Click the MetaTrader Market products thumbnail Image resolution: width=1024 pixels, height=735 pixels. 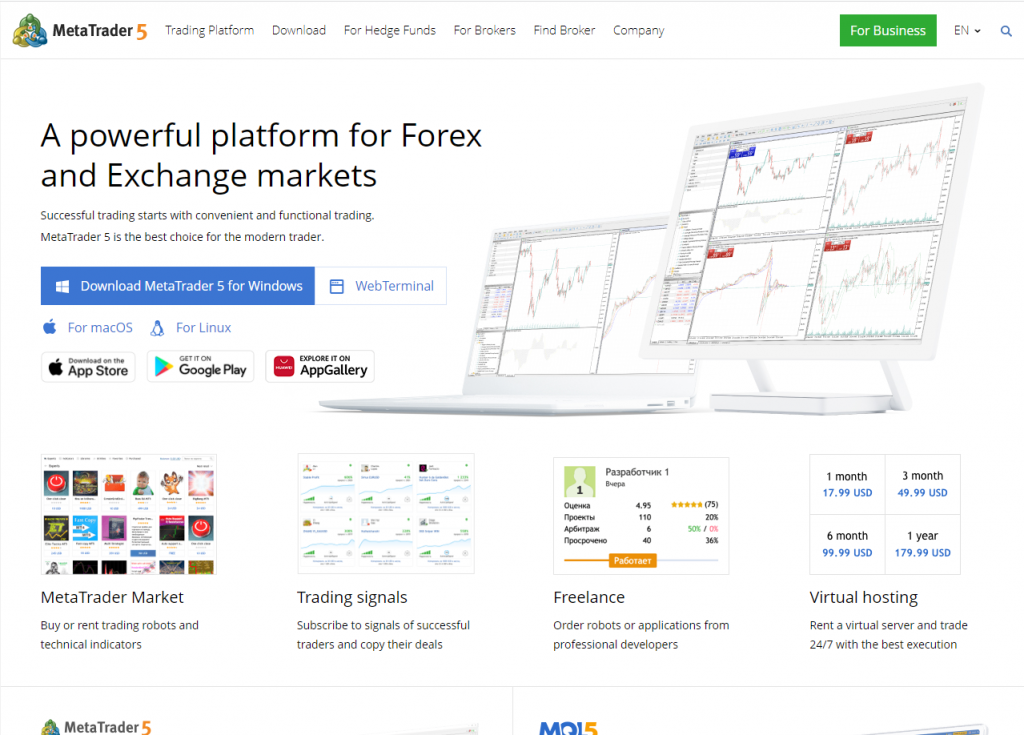[129, 514]
